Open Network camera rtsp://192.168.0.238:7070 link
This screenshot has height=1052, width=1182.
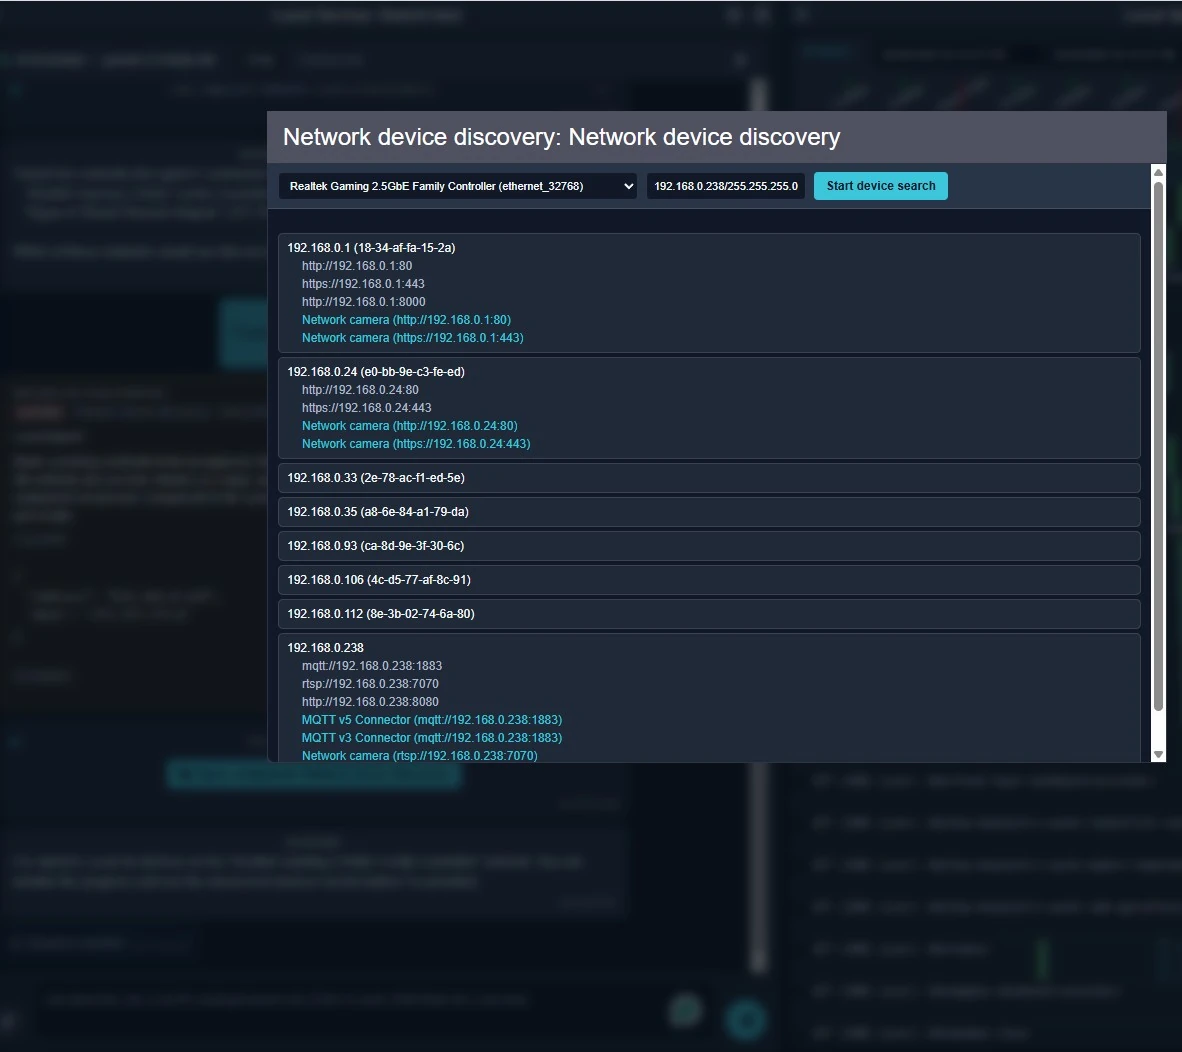click(419, 756)
